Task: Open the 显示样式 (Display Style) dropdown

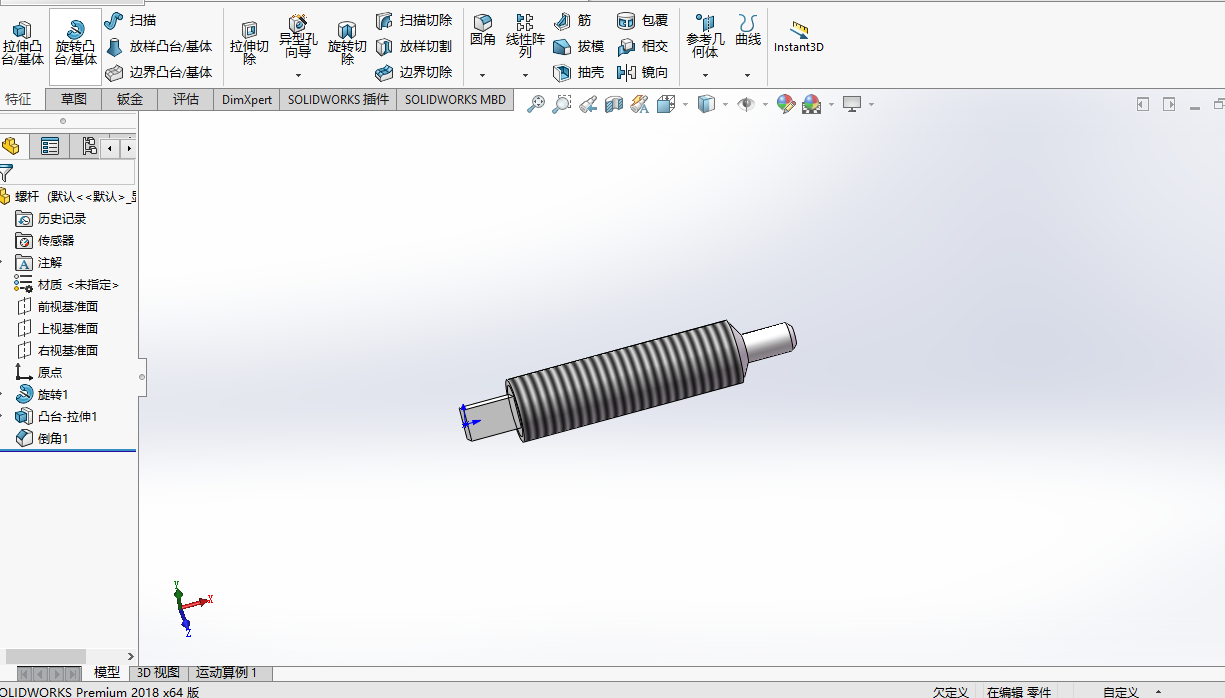Action: (725, 103)
